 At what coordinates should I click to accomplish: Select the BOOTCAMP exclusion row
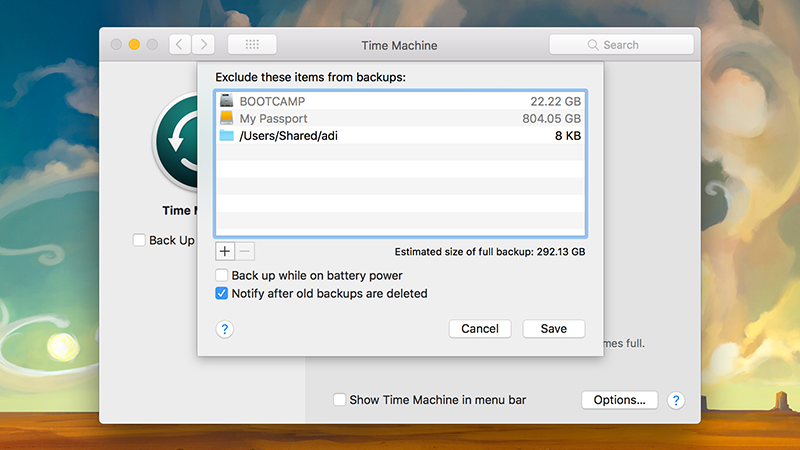[401, 101]
